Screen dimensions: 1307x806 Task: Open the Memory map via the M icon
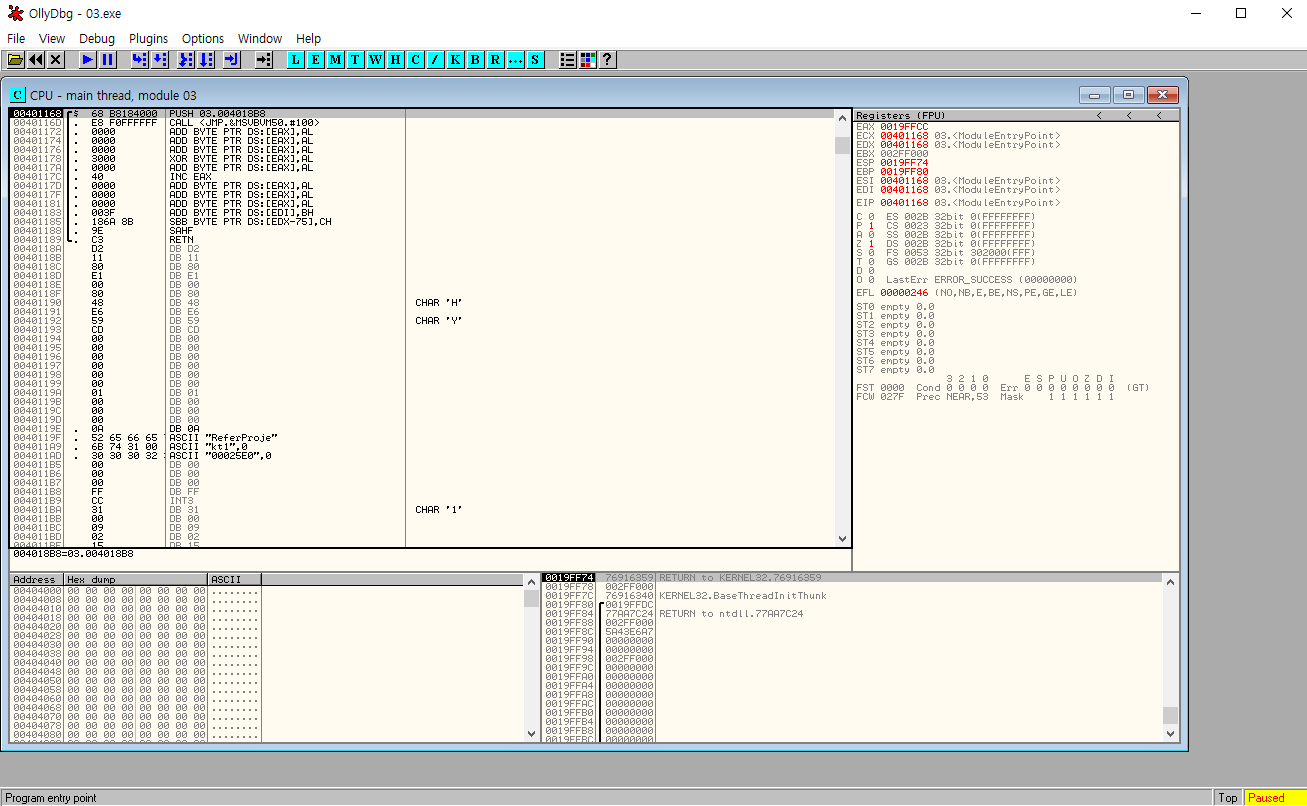[335, 60]
